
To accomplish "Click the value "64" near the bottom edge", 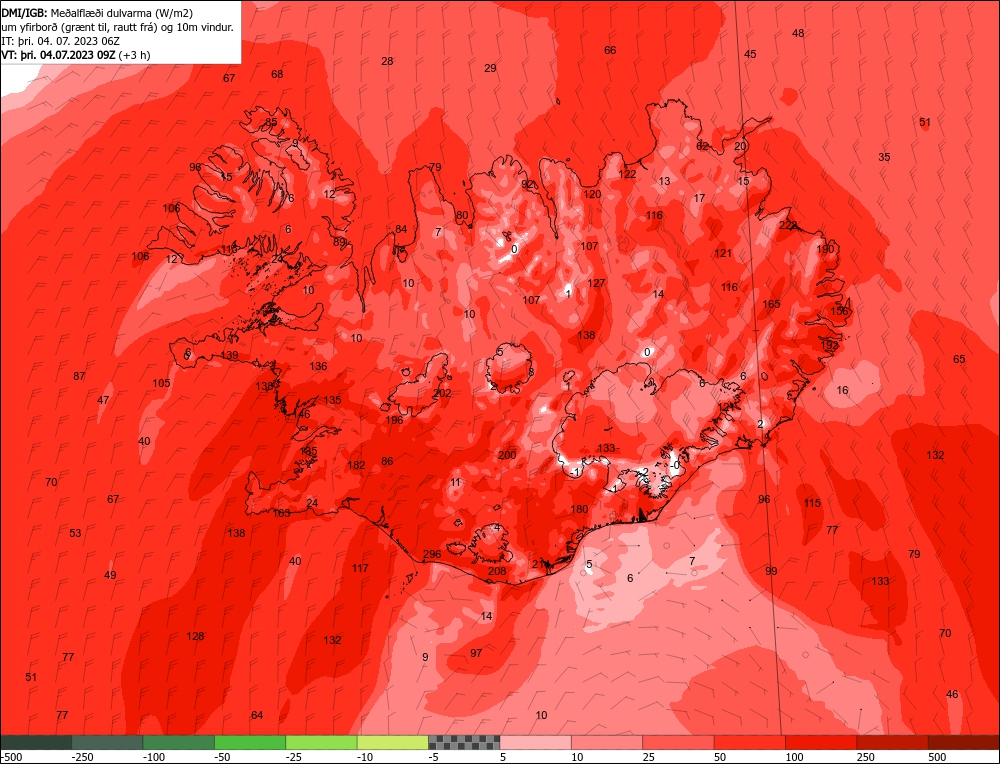I will tap(257, 716).
